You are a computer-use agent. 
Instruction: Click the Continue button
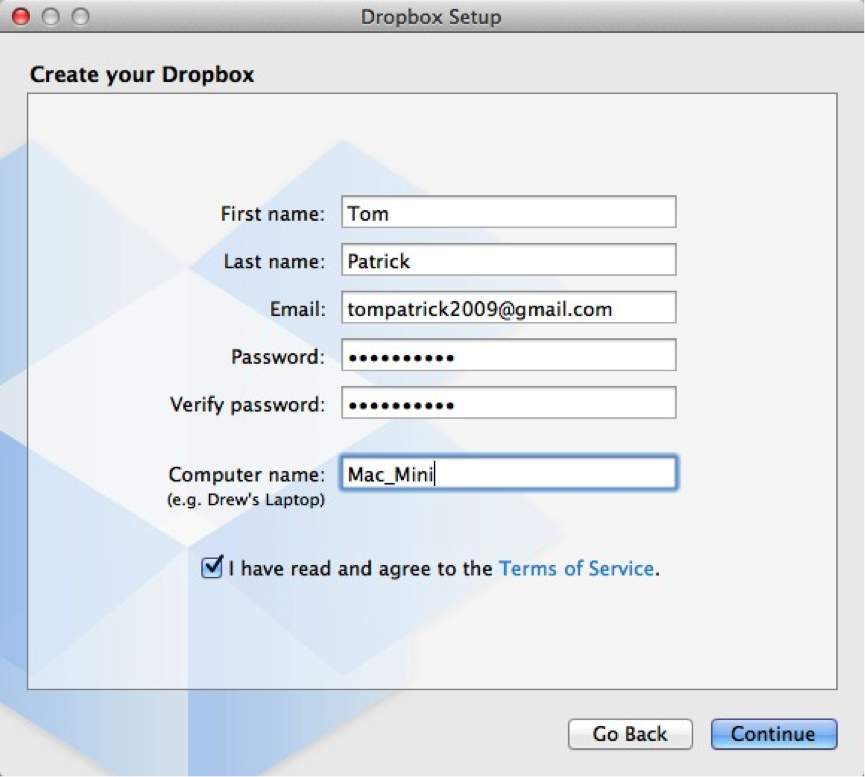tap(773, 734)
